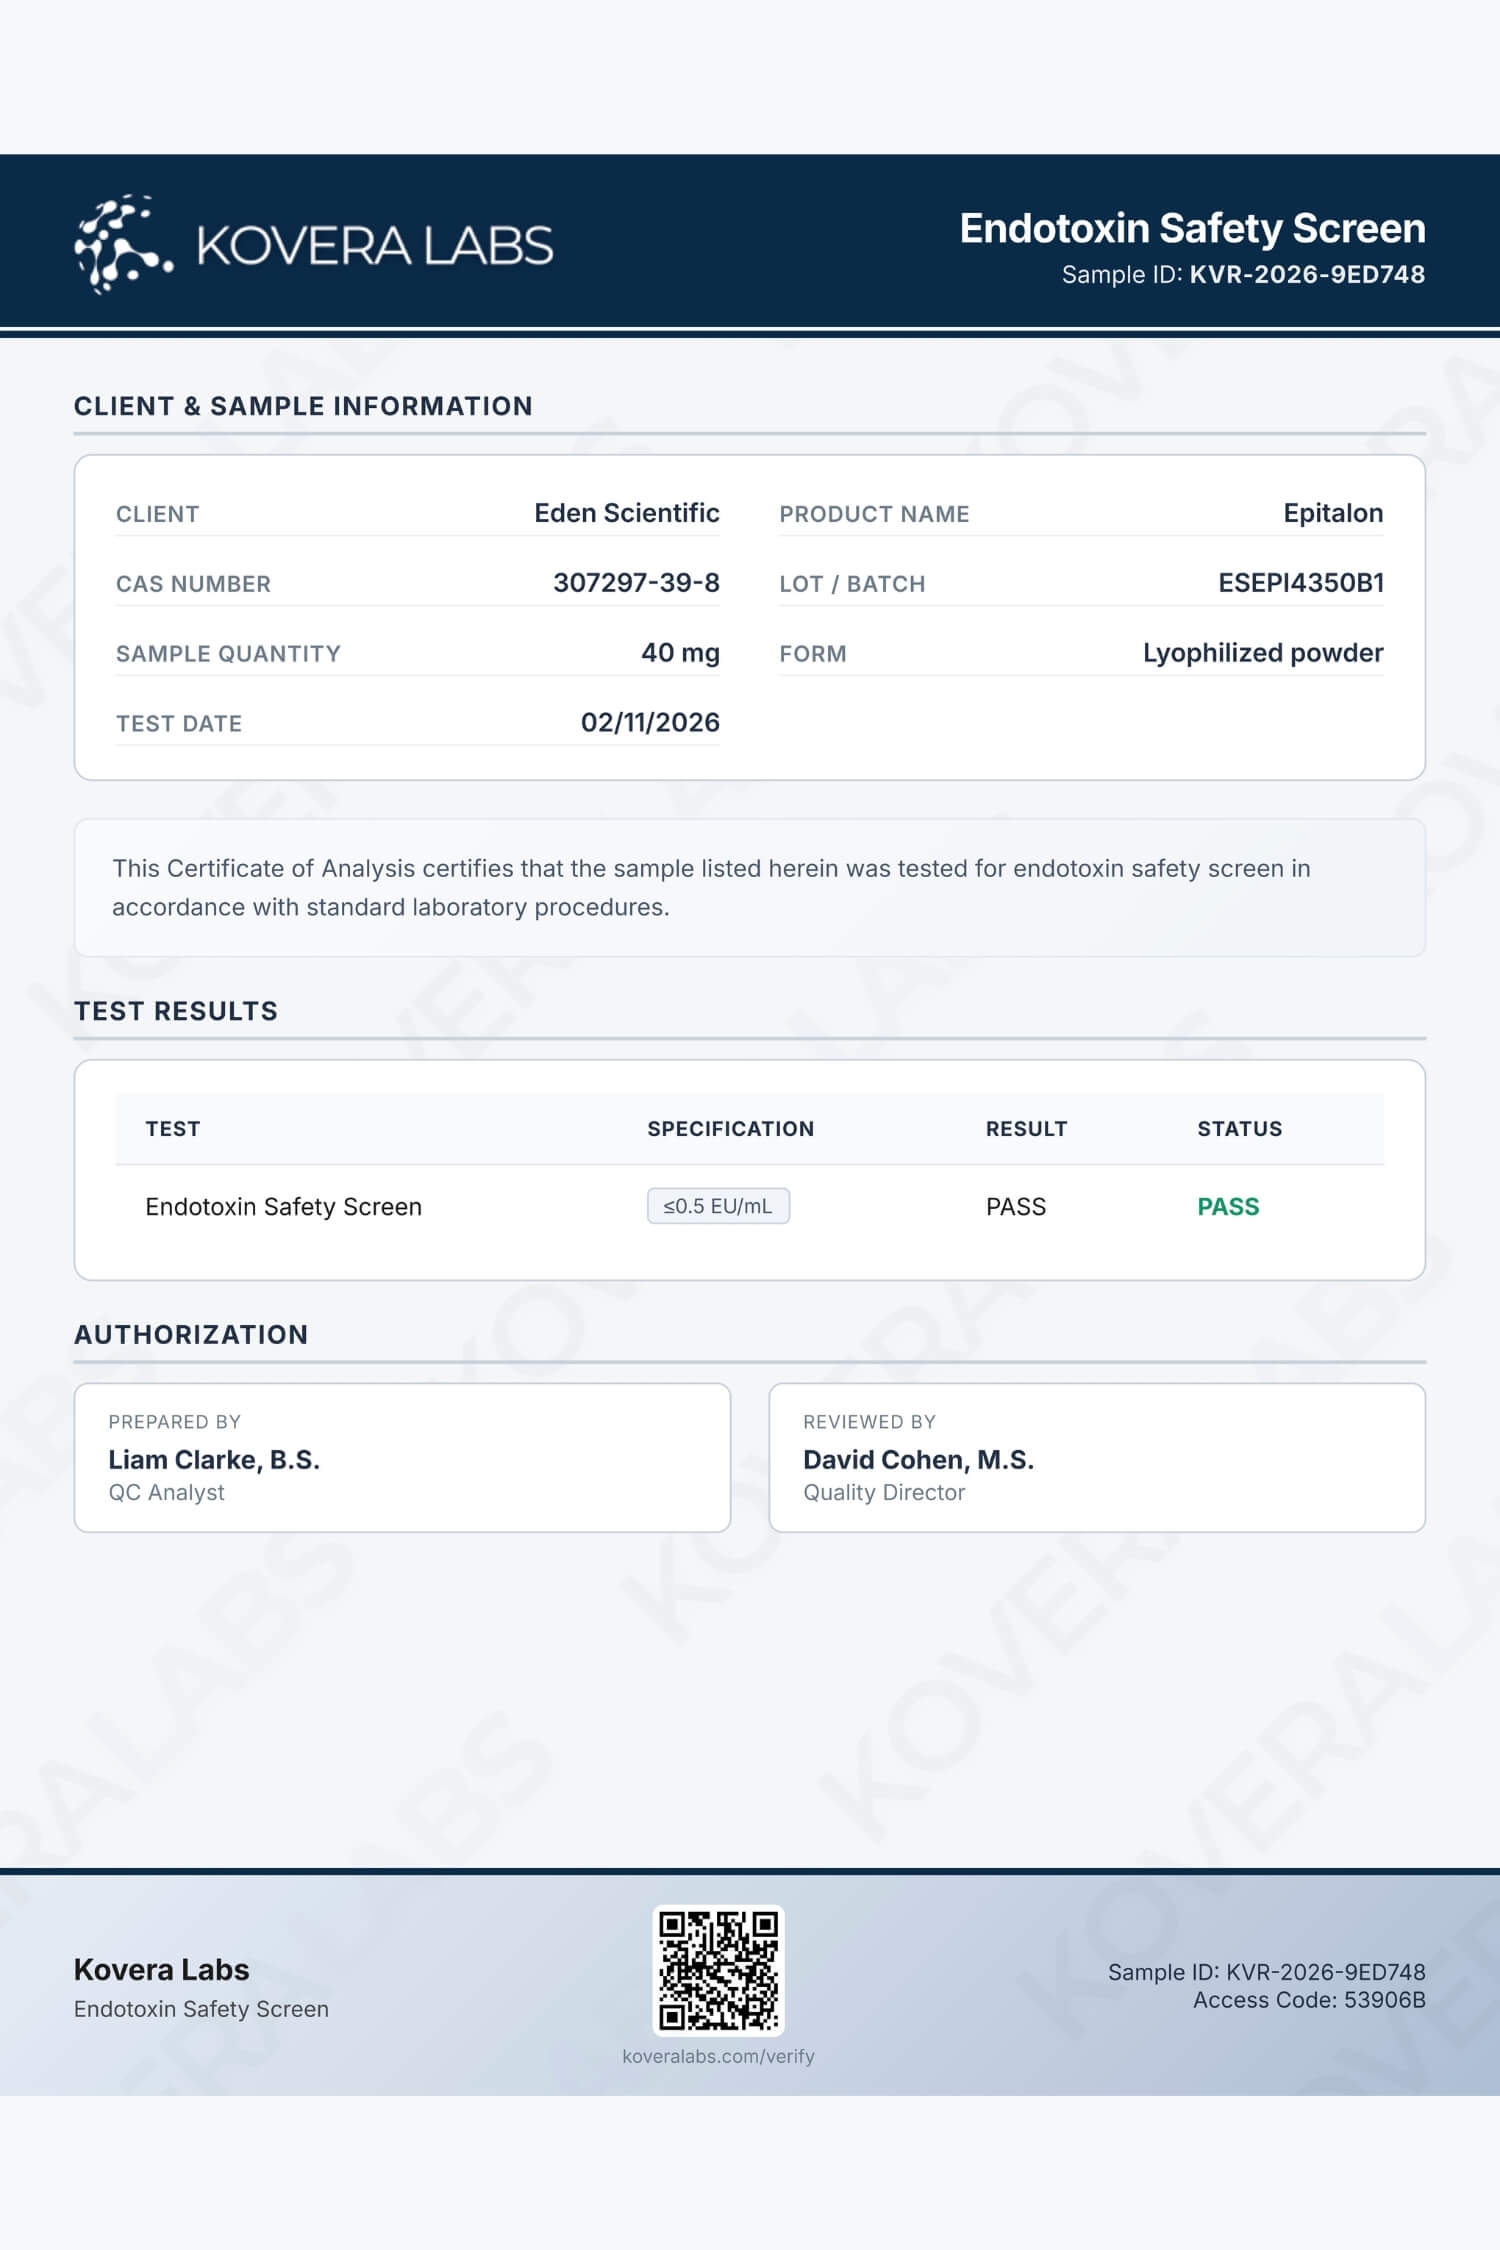Click the Lyophilized powder form value
This screenshot has width=1500, height=2250.
pos(1263,653)
